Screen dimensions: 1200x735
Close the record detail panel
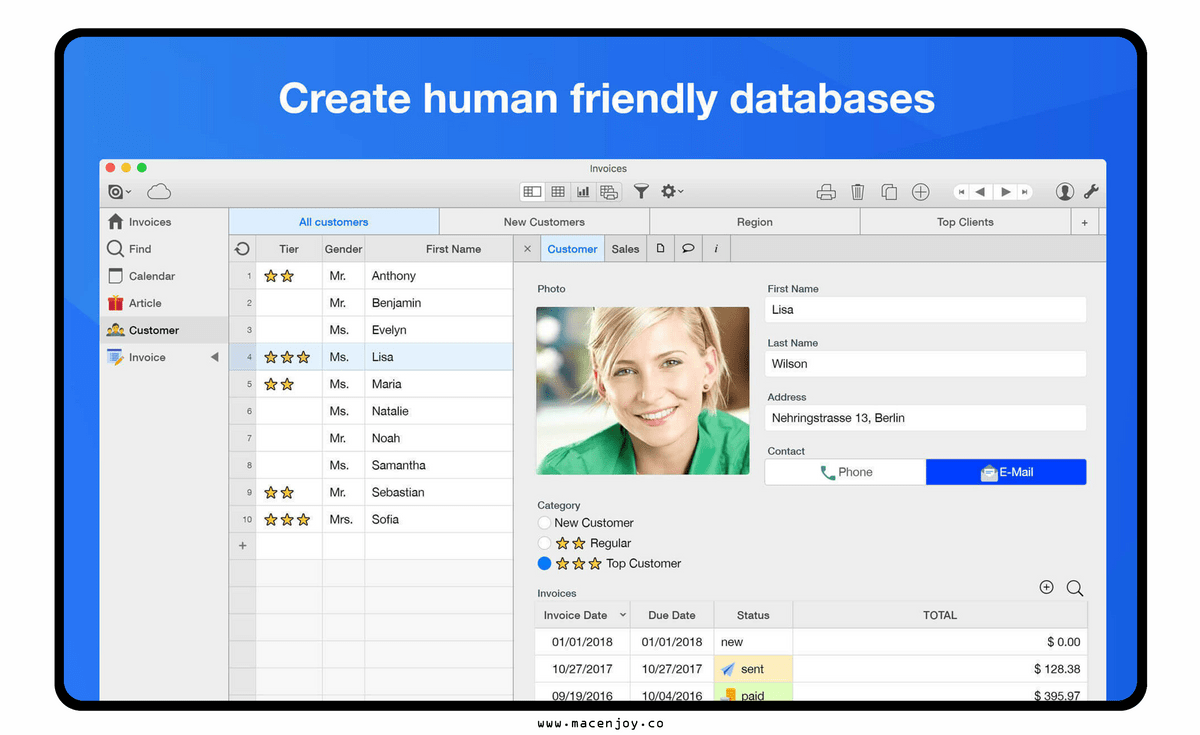pyautogui.click(x=528, y=249)
